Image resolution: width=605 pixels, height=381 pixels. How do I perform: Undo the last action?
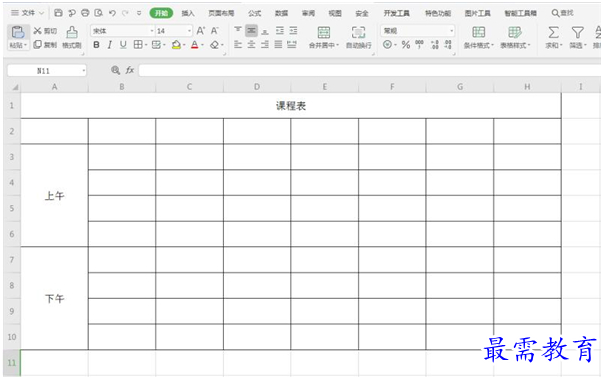pyautogui.click(x=112, y=13)
